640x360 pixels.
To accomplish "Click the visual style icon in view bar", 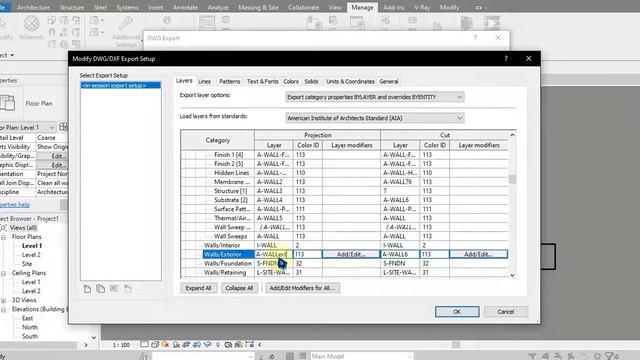I will tap(155, 344).
